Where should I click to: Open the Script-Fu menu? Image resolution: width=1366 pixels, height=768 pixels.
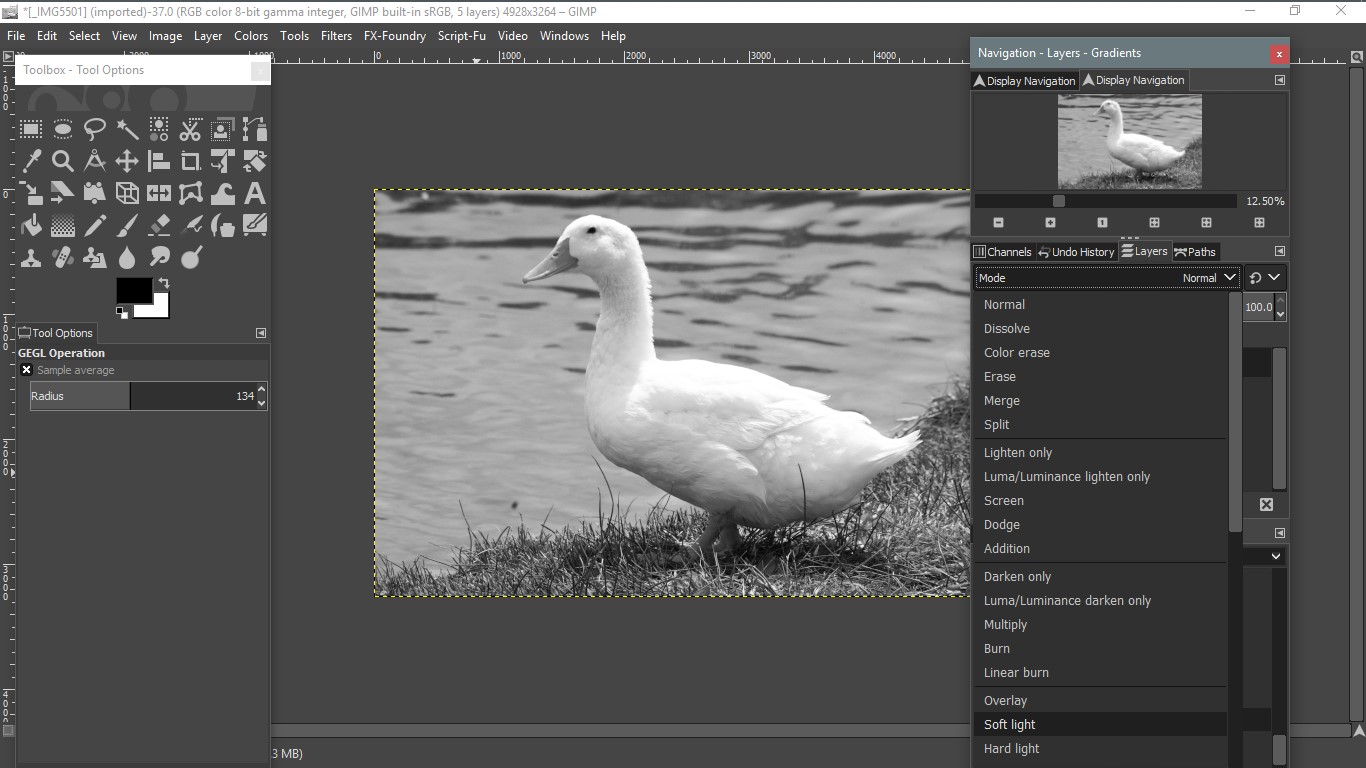(x=462, y=35)
